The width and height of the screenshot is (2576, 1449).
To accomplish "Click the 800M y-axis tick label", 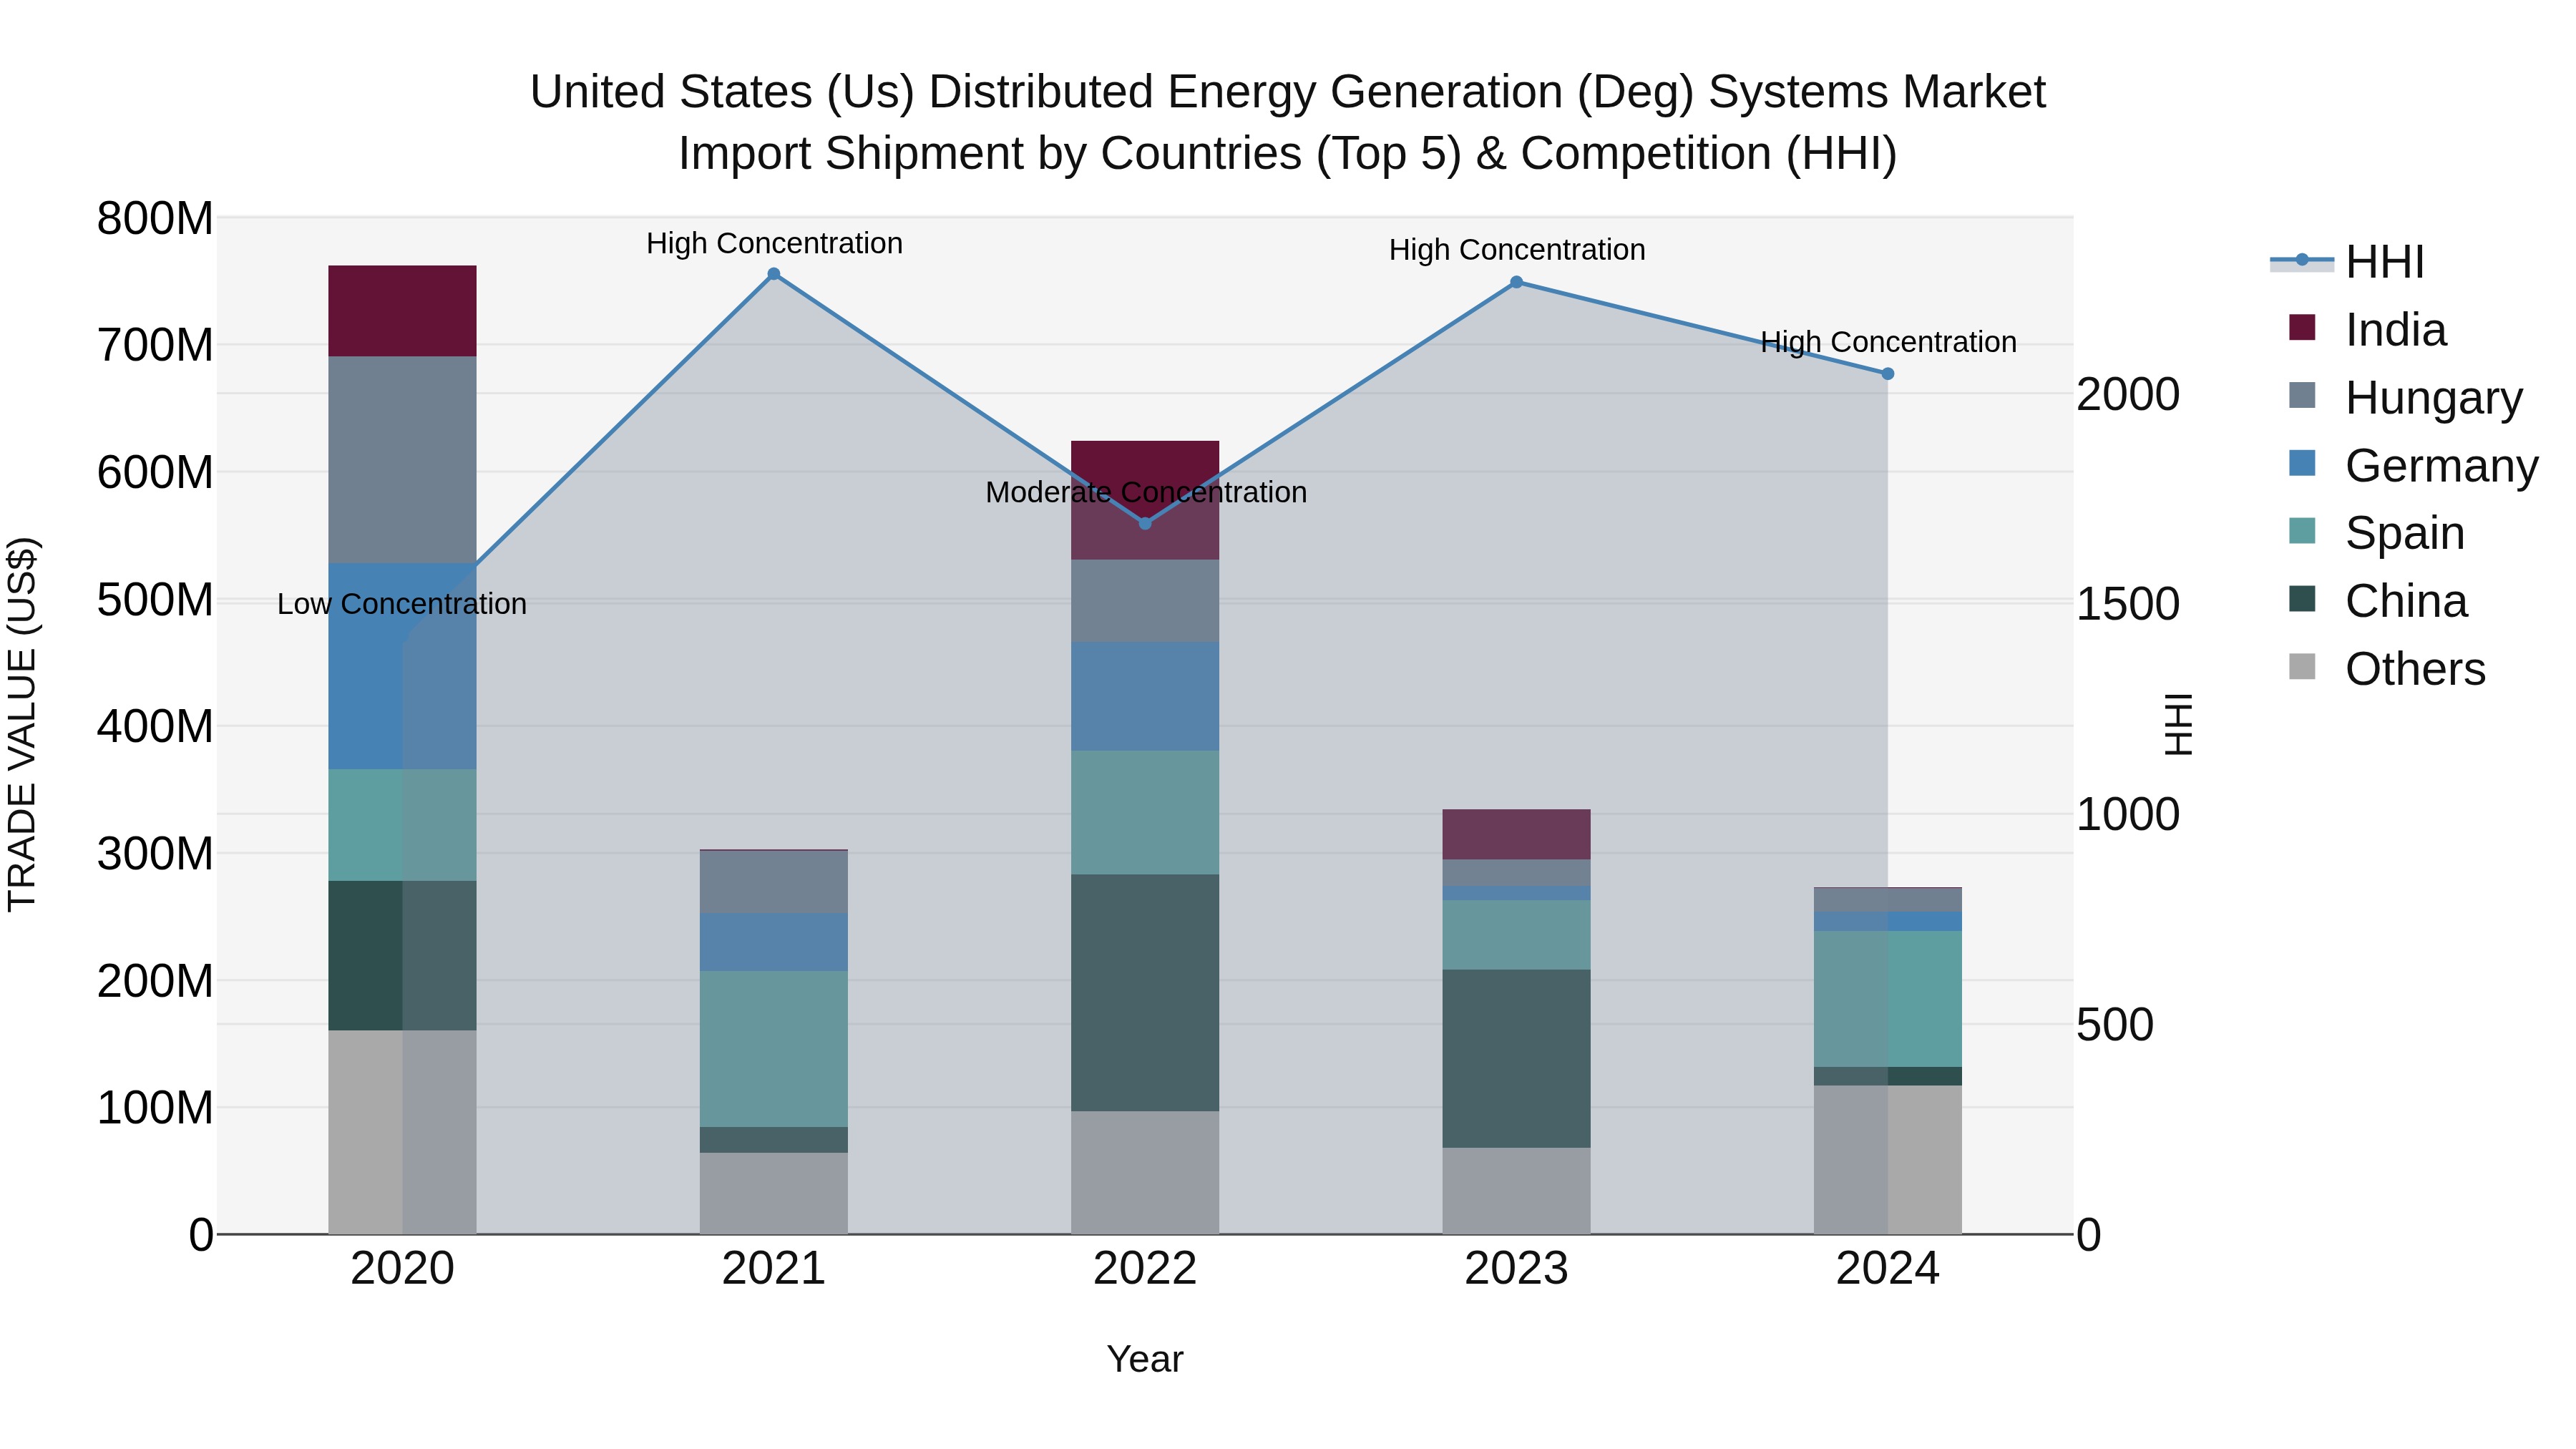I will click(x=155, y=218).
